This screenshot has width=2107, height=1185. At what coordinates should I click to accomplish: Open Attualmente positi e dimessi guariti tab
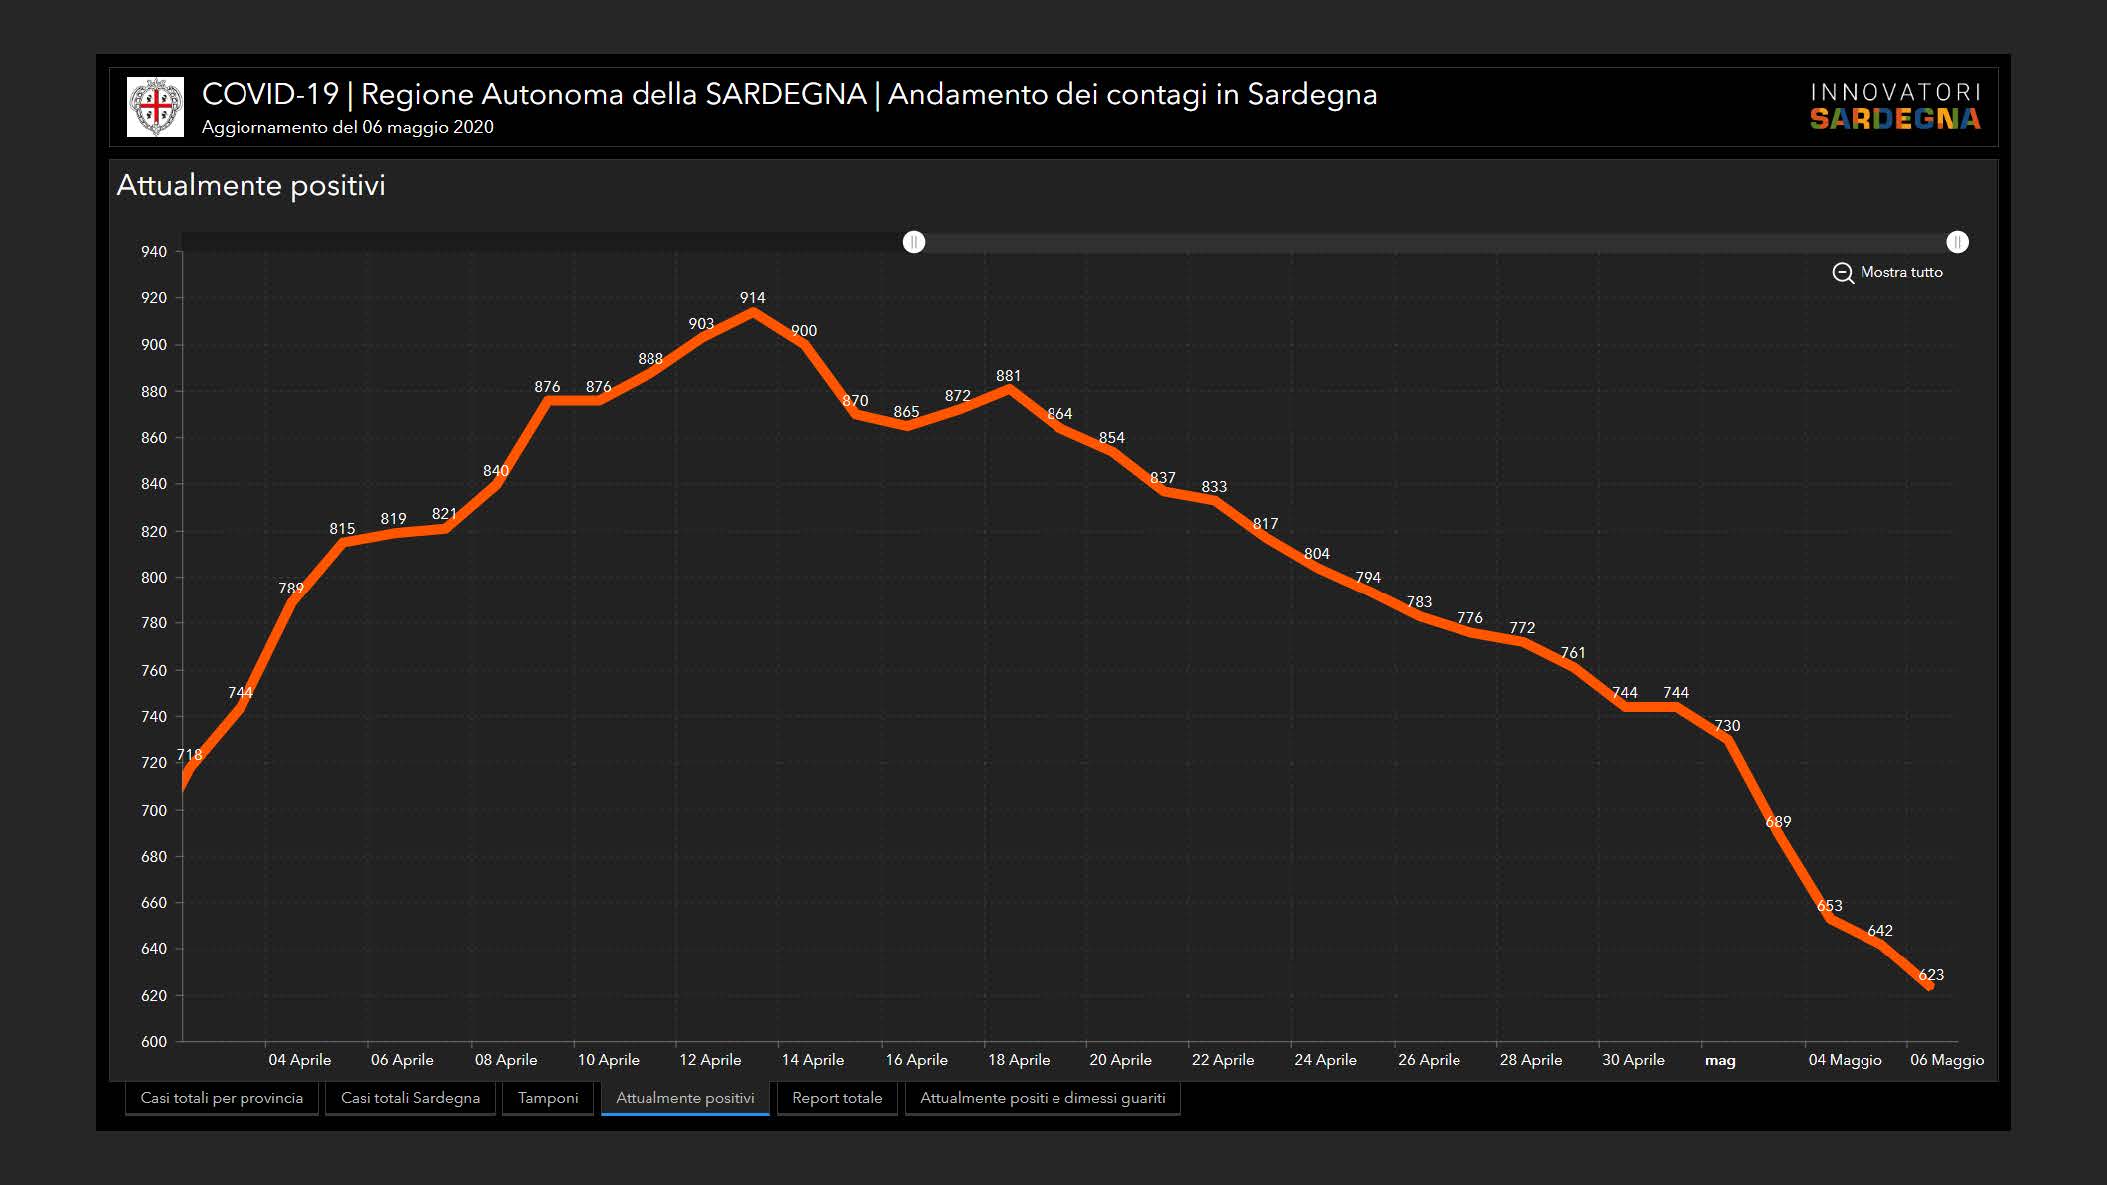(x=1042, y=1098)
